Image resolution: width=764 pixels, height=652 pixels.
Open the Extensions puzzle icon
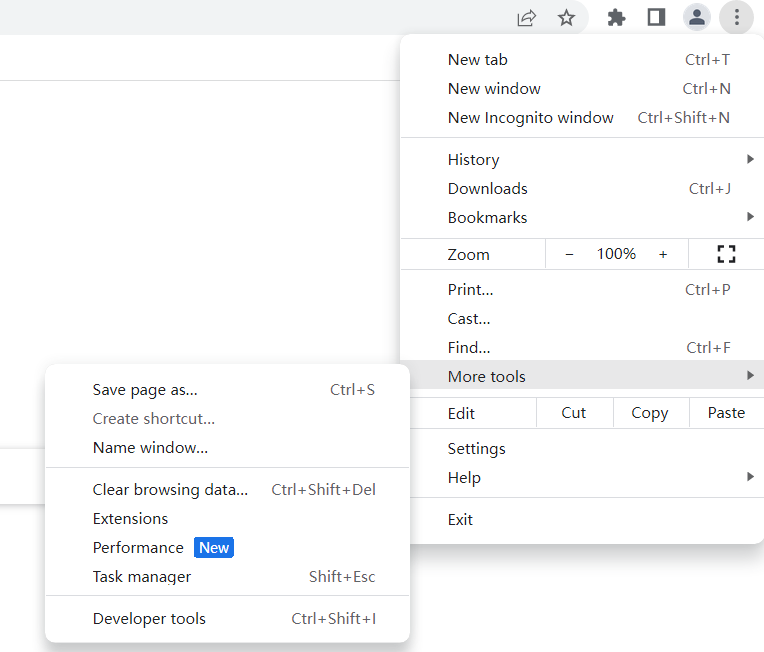tap(616, 18)
